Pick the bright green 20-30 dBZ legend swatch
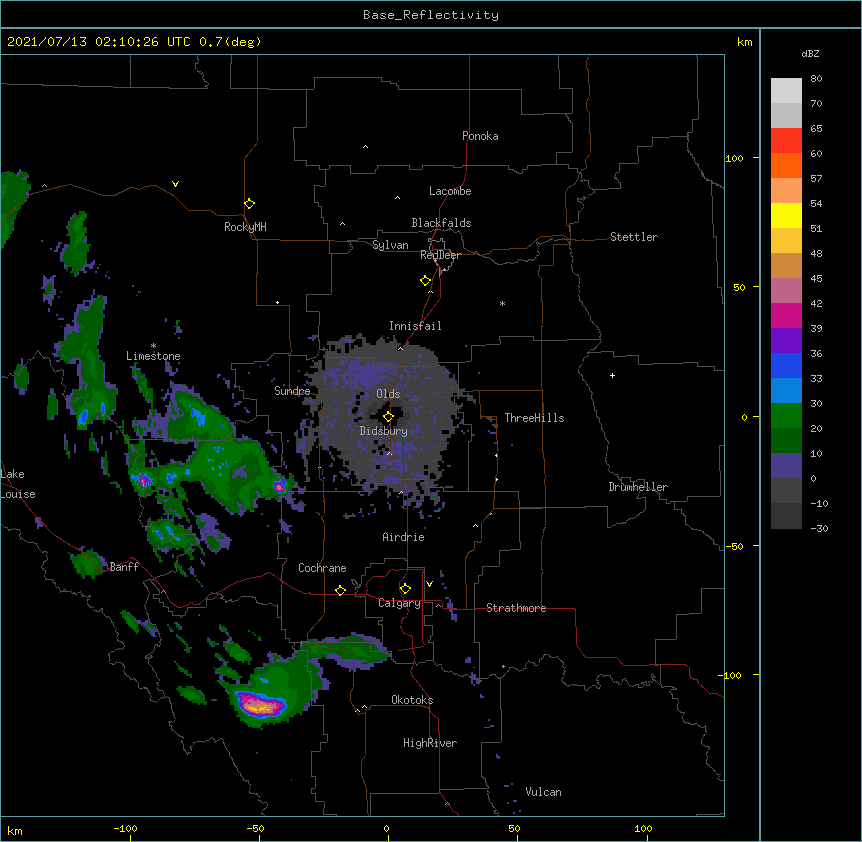 pyautogui.click(x=786, y=416)
